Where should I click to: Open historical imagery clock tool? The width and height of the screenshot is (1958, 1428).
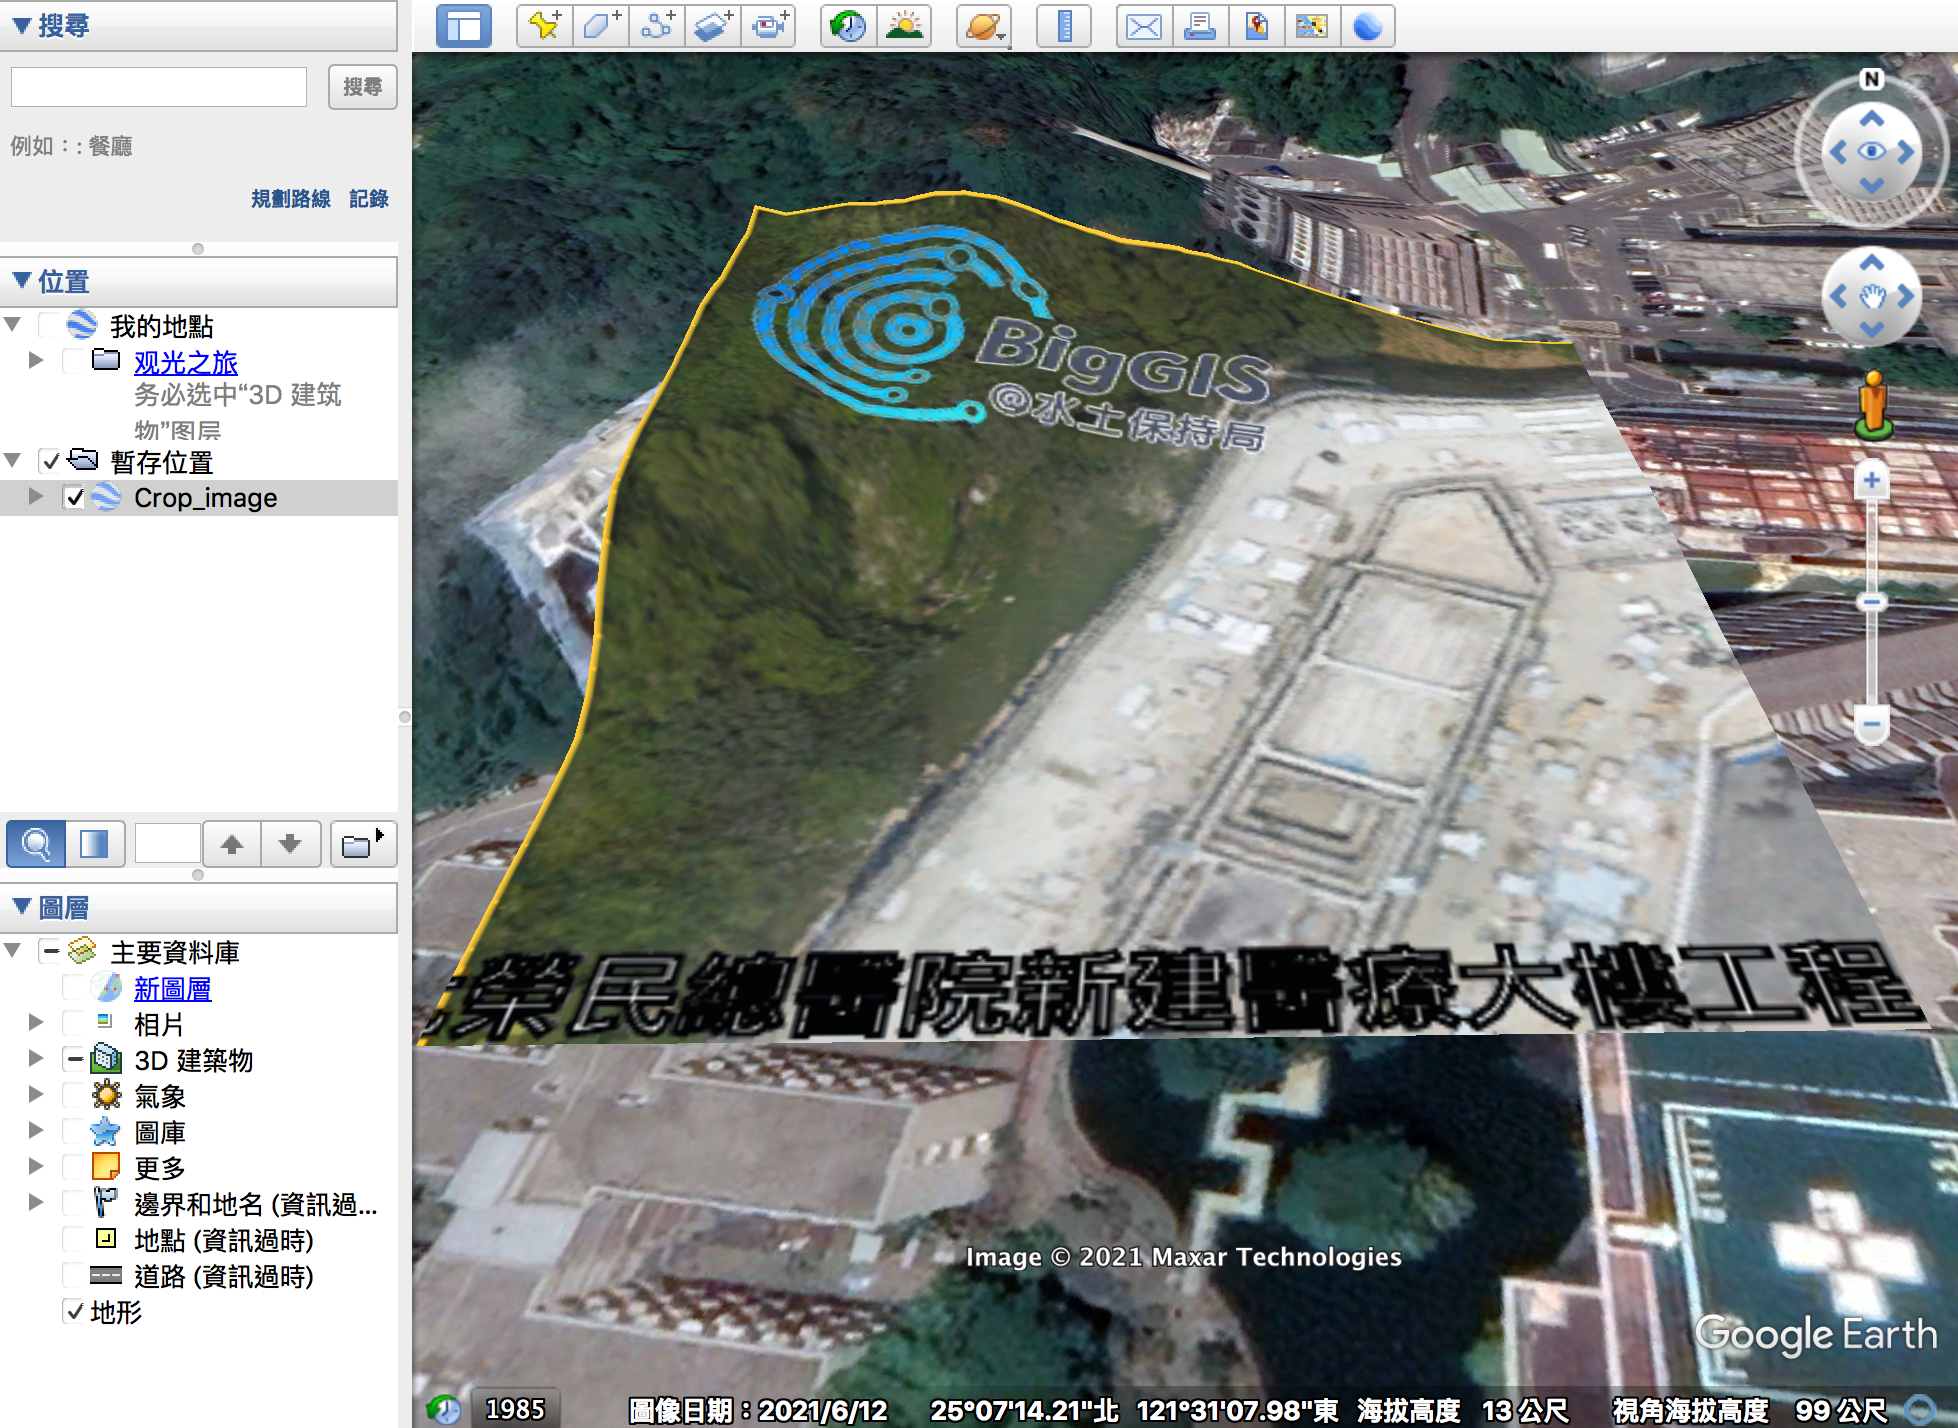click(x=848, y=26)
